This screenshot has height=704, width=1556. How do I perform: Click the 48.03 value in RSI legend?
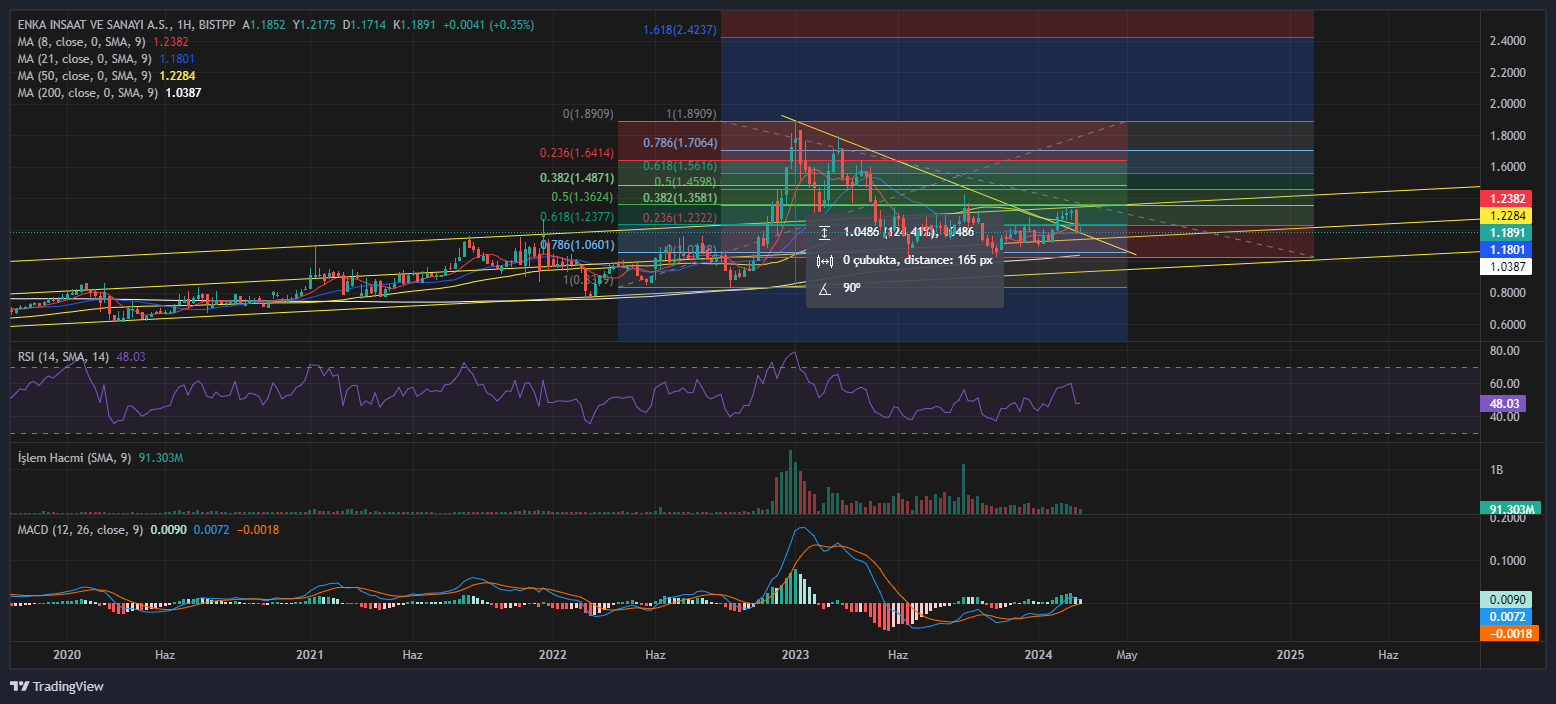tap(130, 357)
